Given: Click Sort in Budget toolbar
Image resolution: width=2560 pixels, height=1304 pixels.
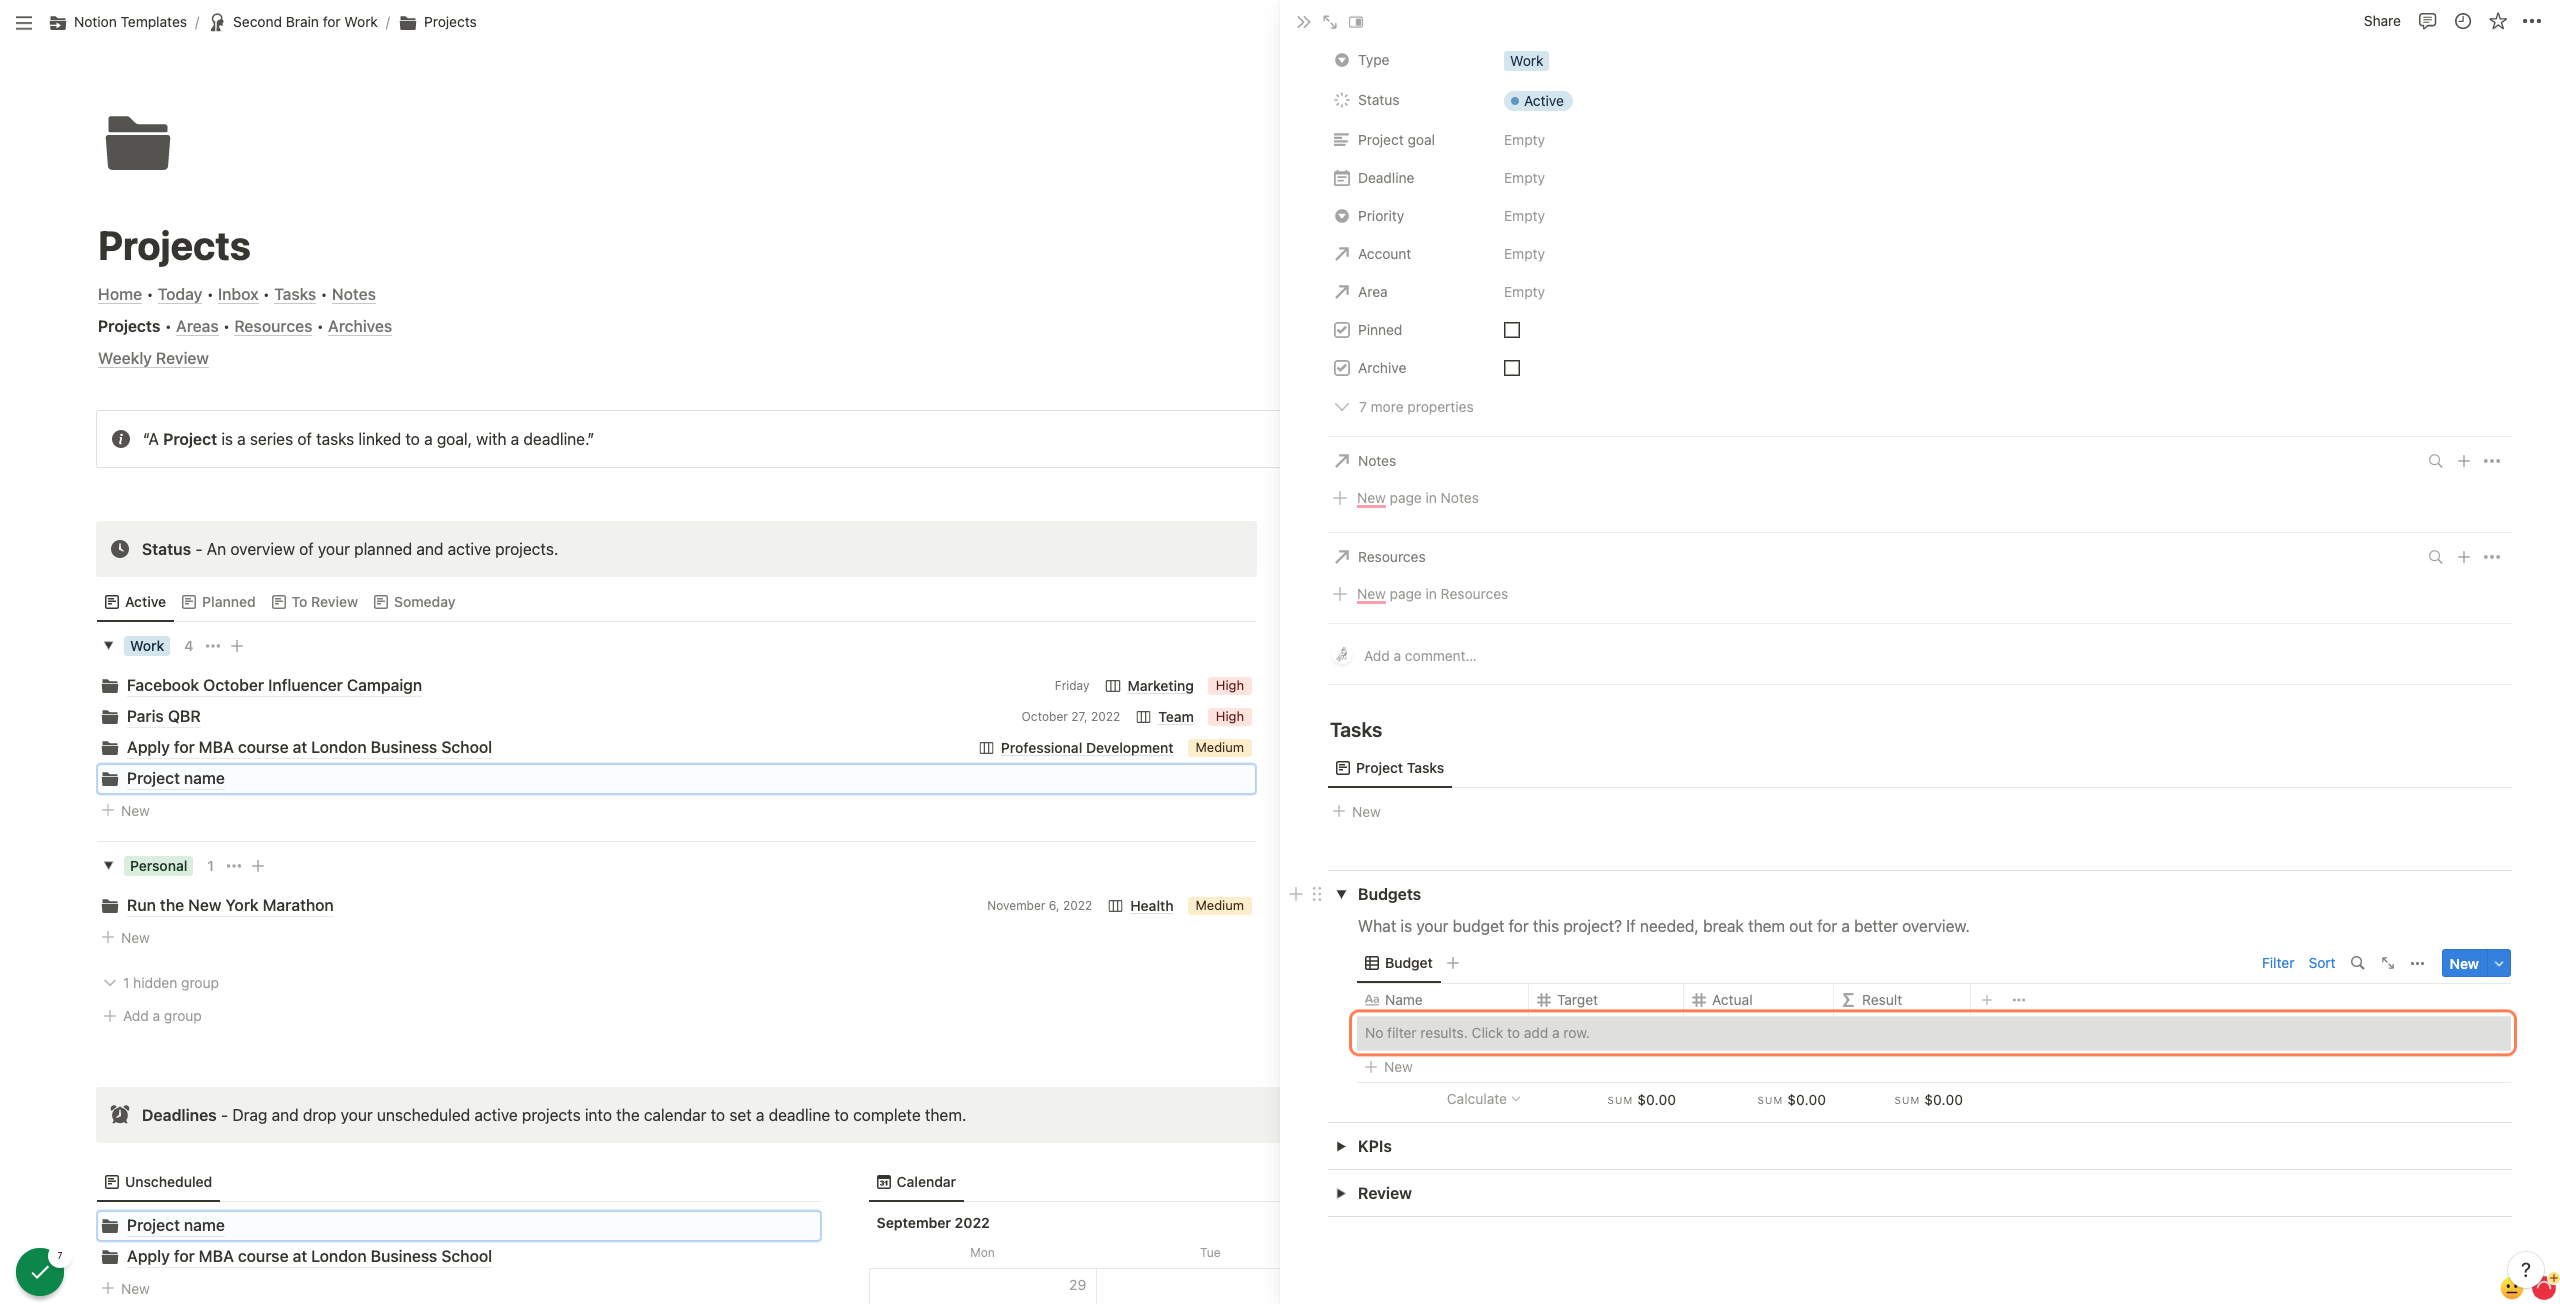Looking at the screenshot, I should [2321, 963].
